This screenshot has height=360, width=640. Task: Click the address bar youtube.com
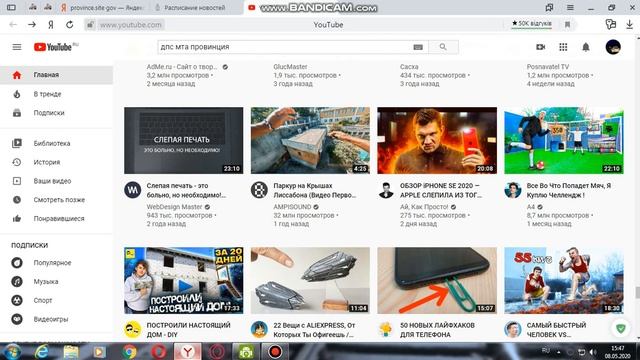coord(131,25)
